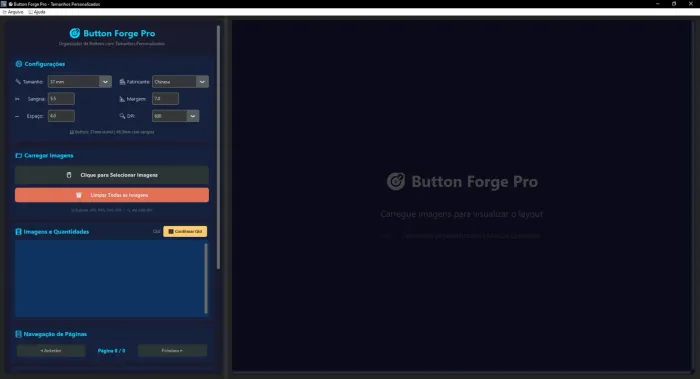Click the factory icon beside Fabricante
This screenshot has height=379, width=700.
tap(122, 82)
